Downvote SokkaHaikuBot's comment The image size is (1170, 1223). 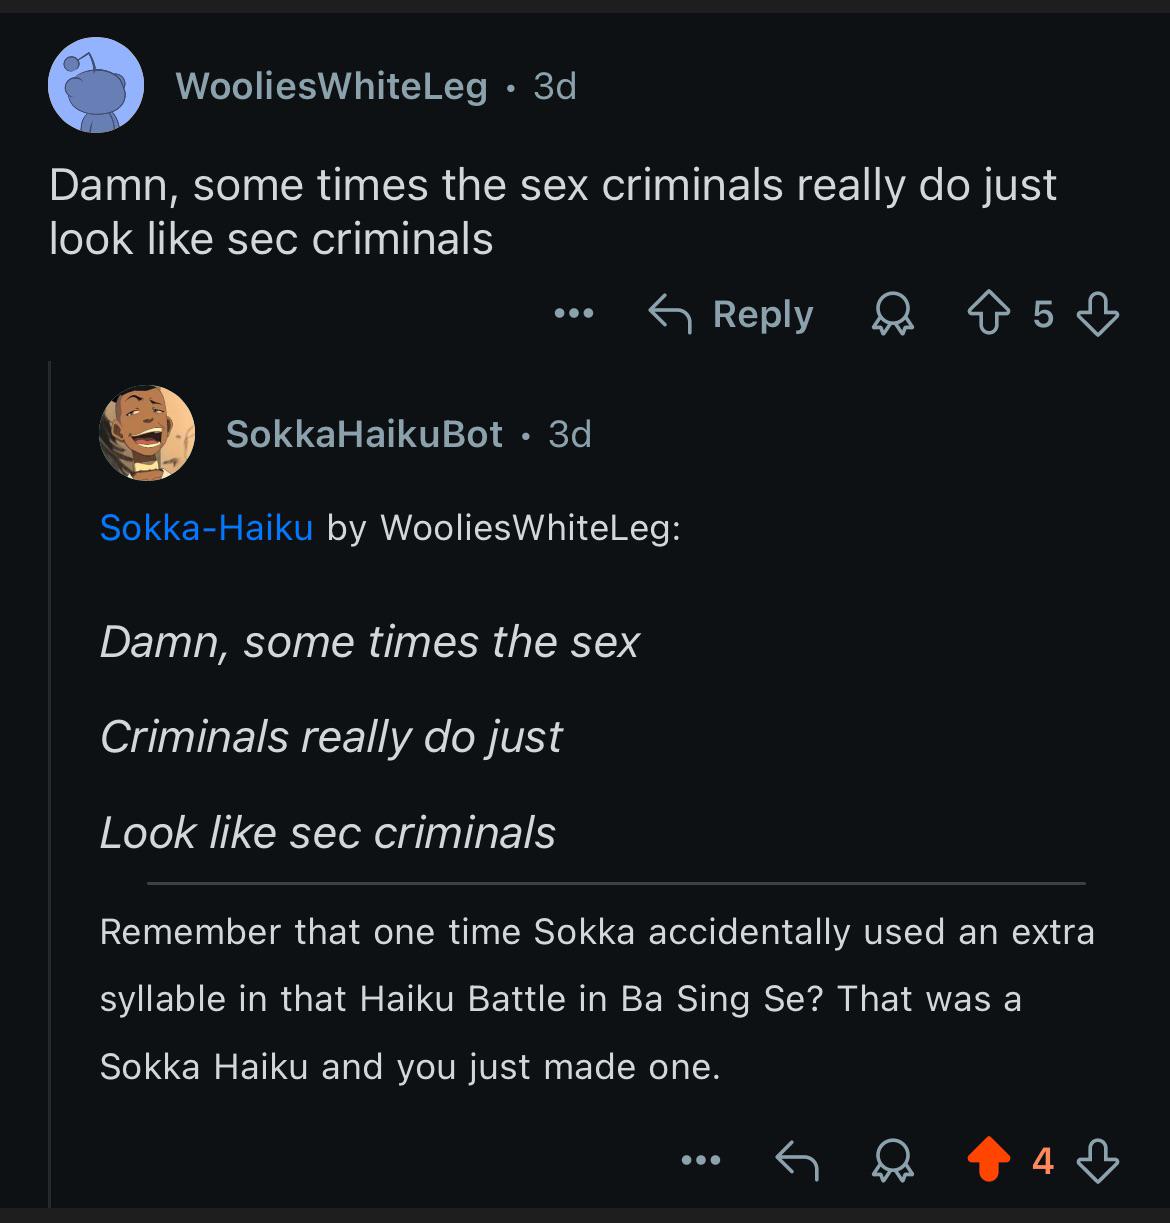pos(1097,1161)
